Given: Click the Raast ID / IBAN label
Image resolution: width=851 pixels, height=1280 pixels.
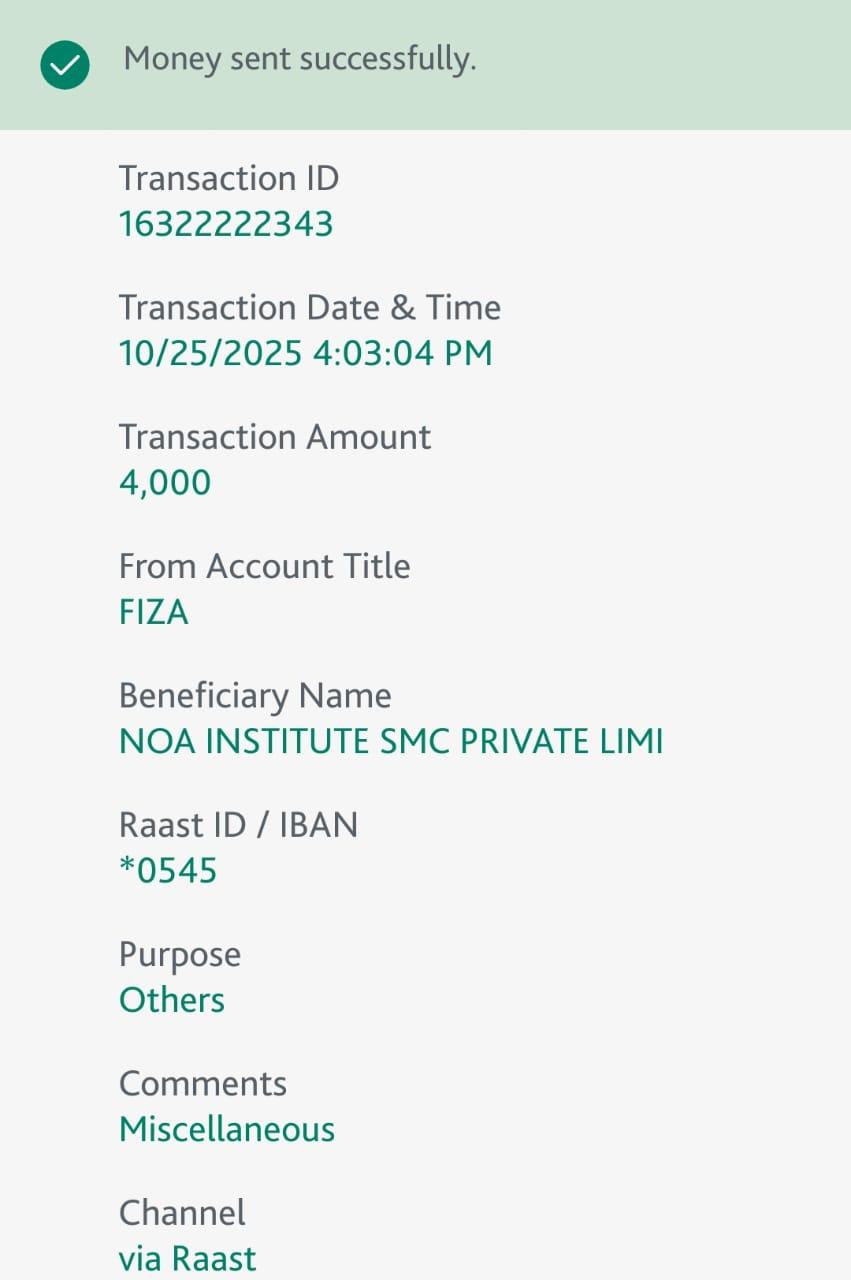Looking at the screenshot, I should point(238,825).
